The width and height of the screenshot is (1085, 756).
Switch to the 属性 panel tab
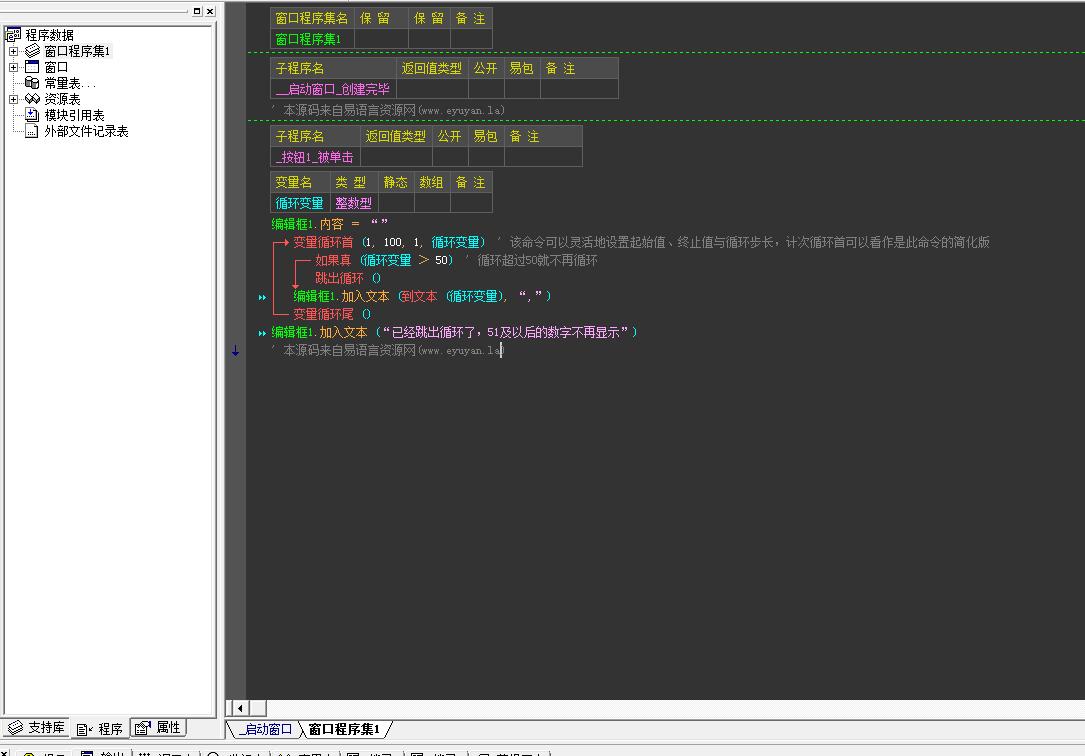click(x=158, y=728)
